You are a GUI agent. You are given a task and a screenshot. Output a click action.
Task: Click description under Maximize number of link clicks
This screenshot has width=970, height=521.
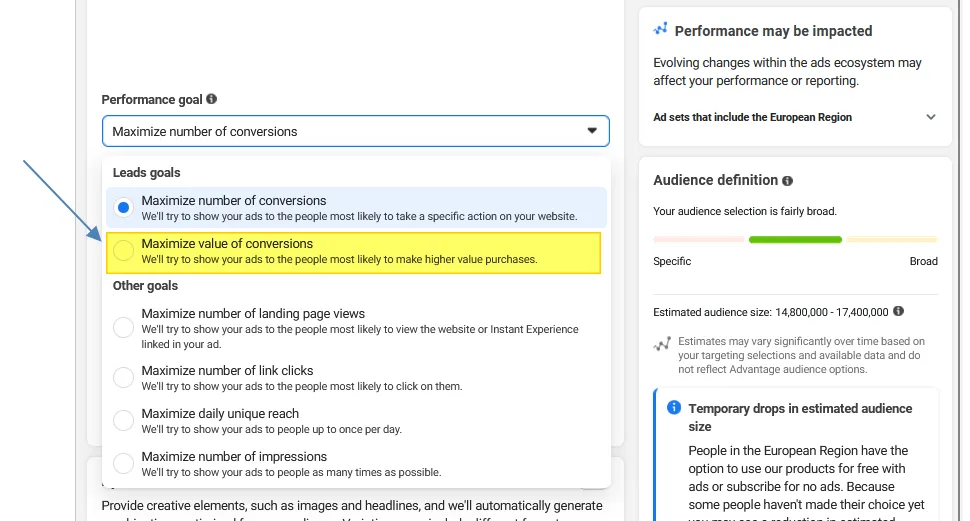click(x=302, y=386)
